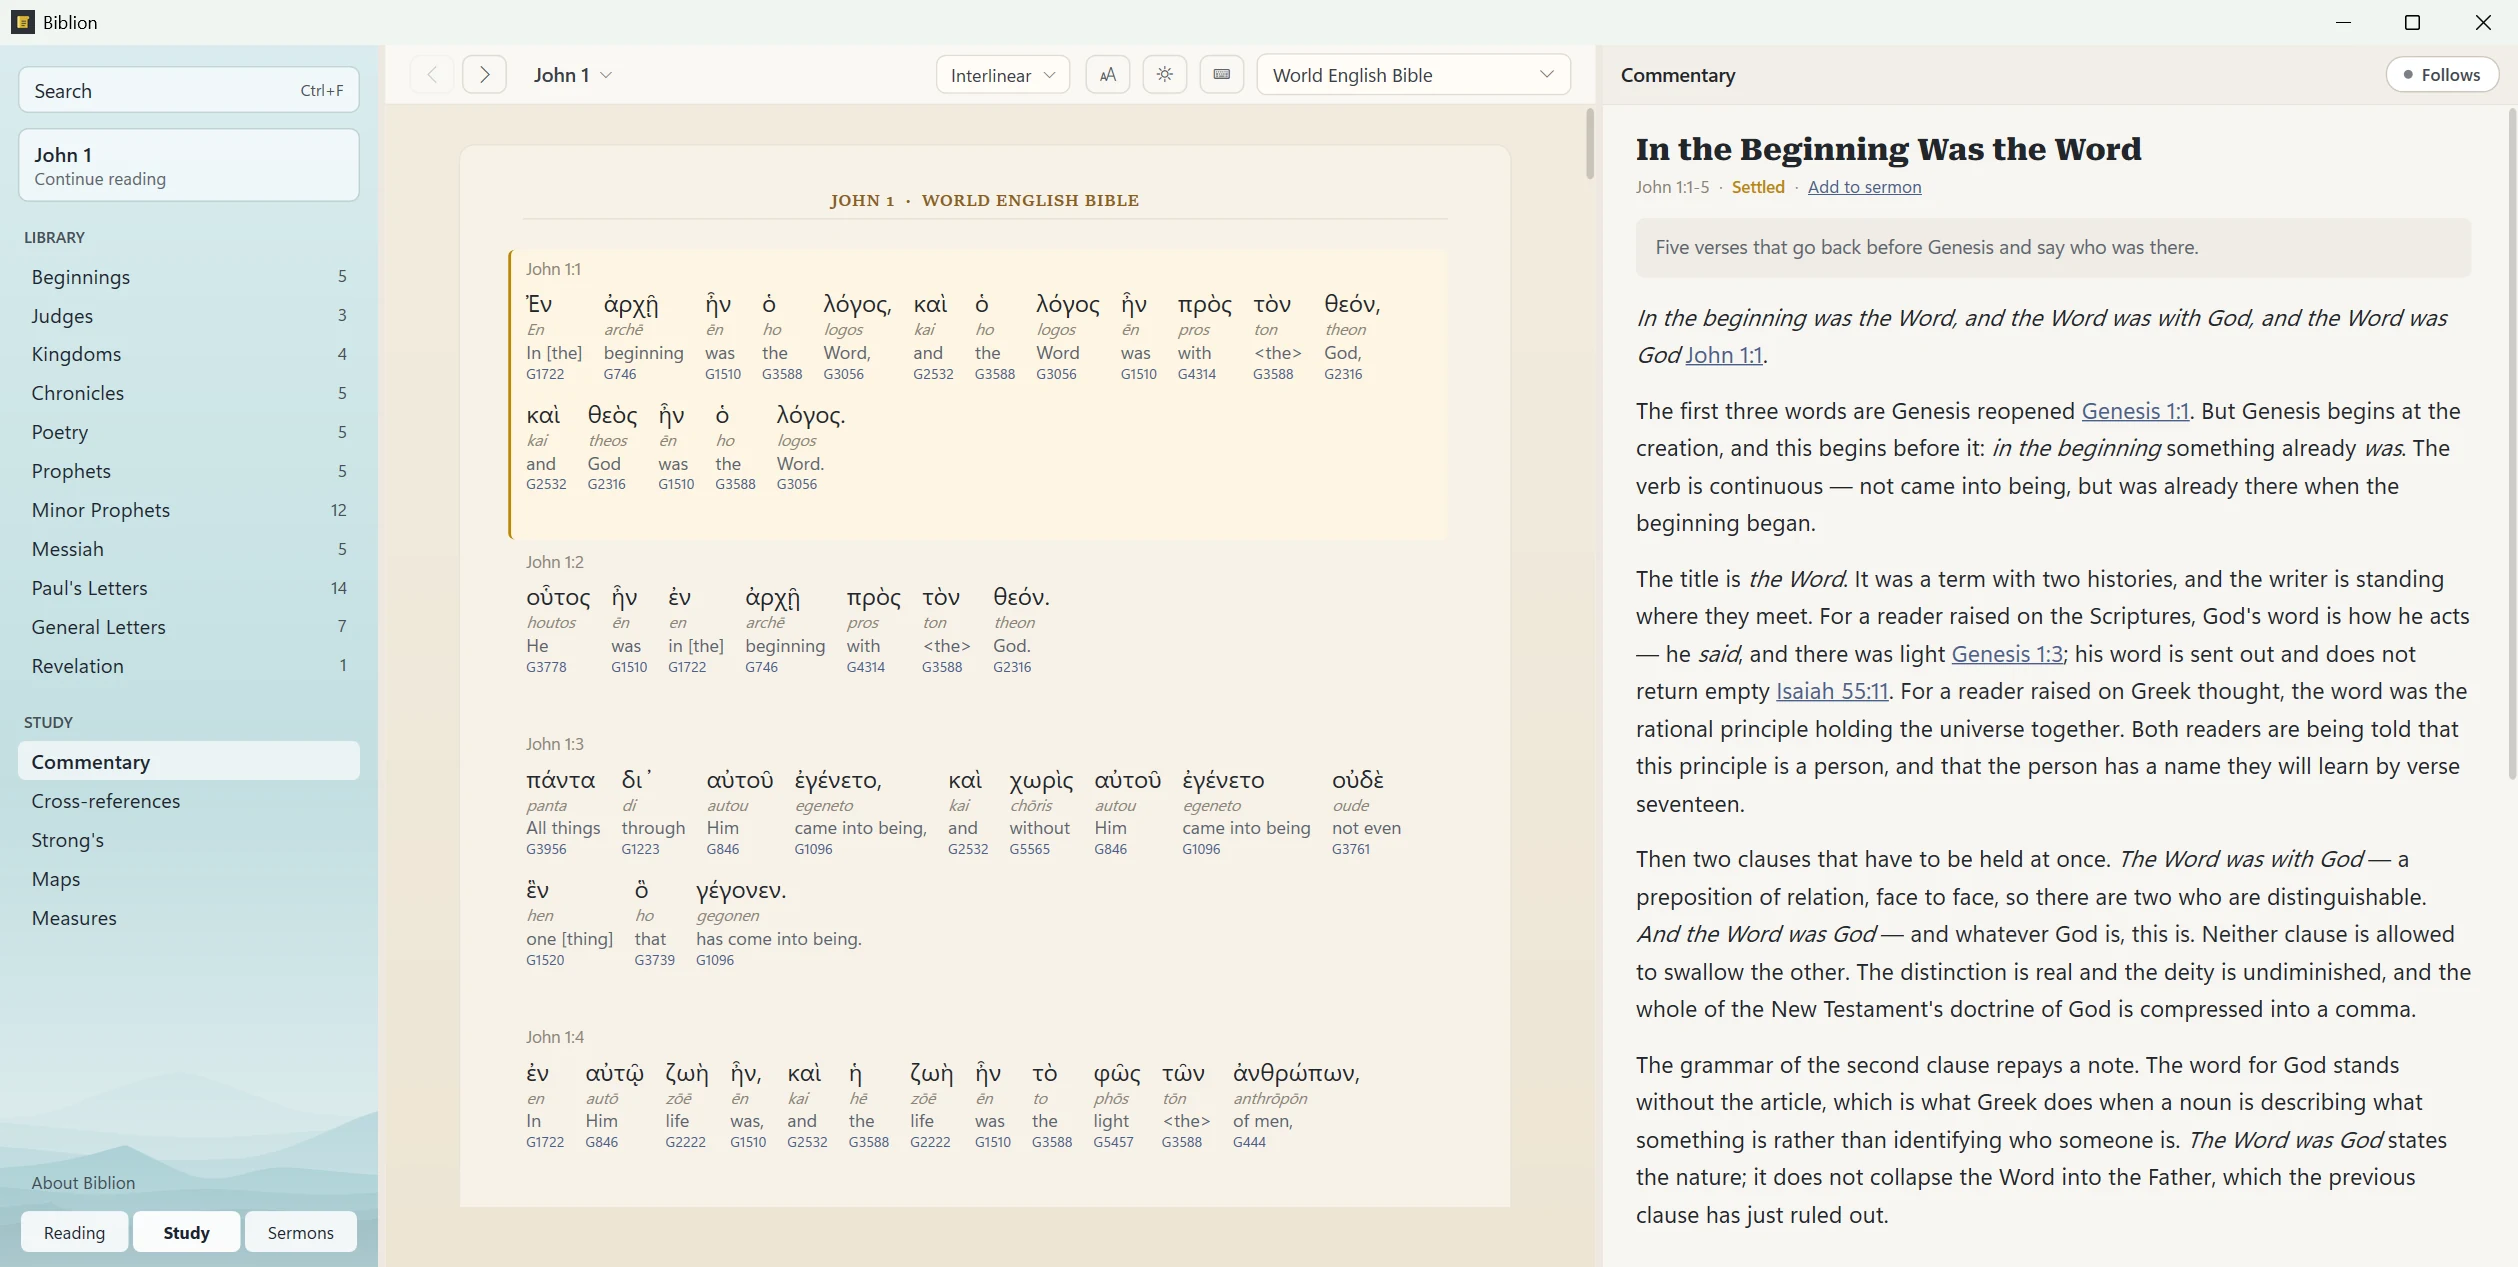The image size is (2518, 1267).
Task: Open Maps study item
Action: point(189,878)
